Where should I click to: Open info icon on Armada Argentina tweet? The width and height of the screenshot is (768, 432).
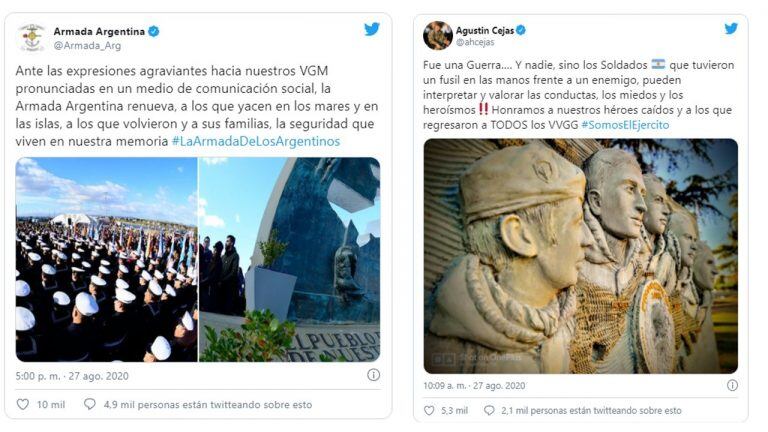click(x=373, y=375)
